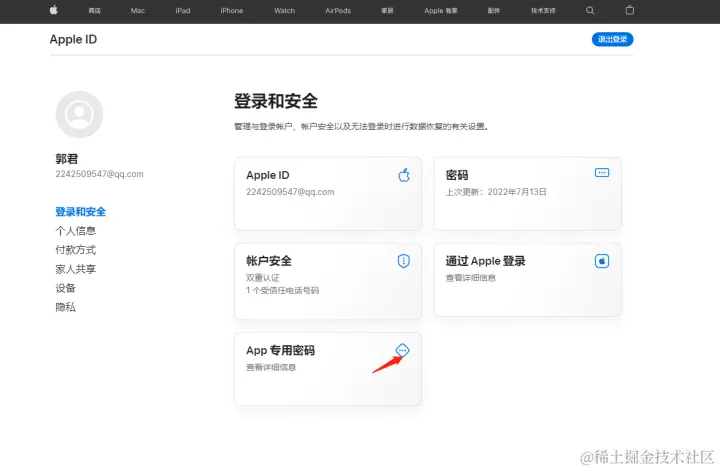Click the 帐户安全 shield icon

tap(404, 261)
